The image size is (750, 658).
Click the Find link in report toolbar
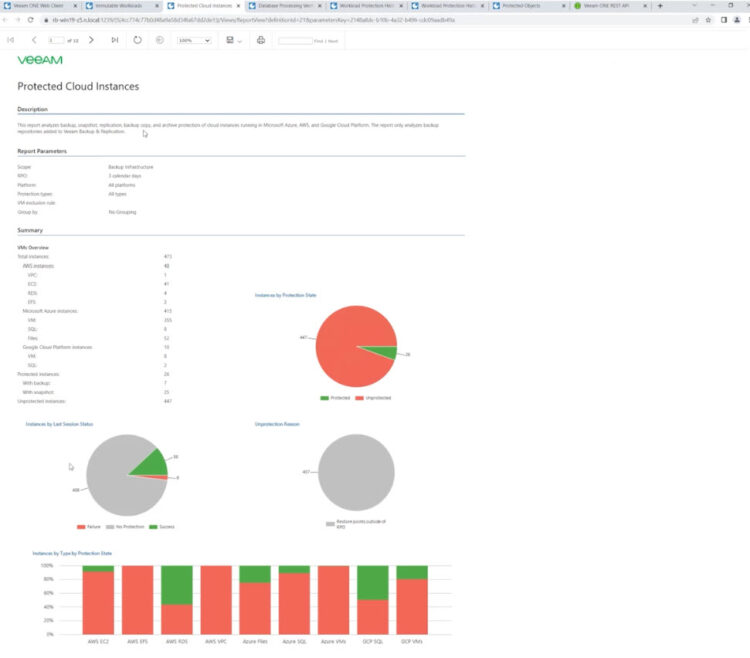pyautogui.click(x=318, y=41)
